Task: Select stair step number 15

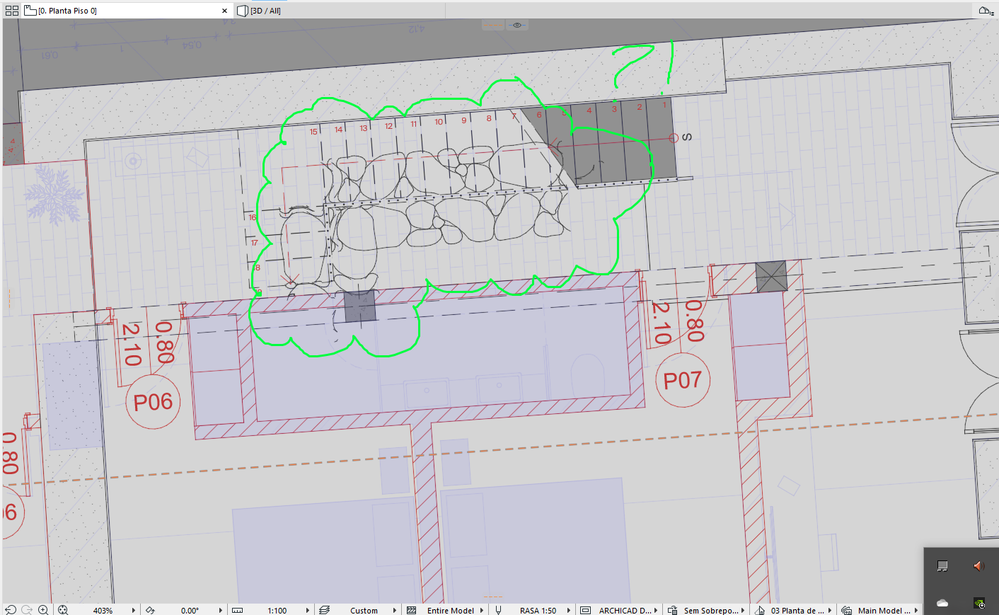Action: (313, 132)
